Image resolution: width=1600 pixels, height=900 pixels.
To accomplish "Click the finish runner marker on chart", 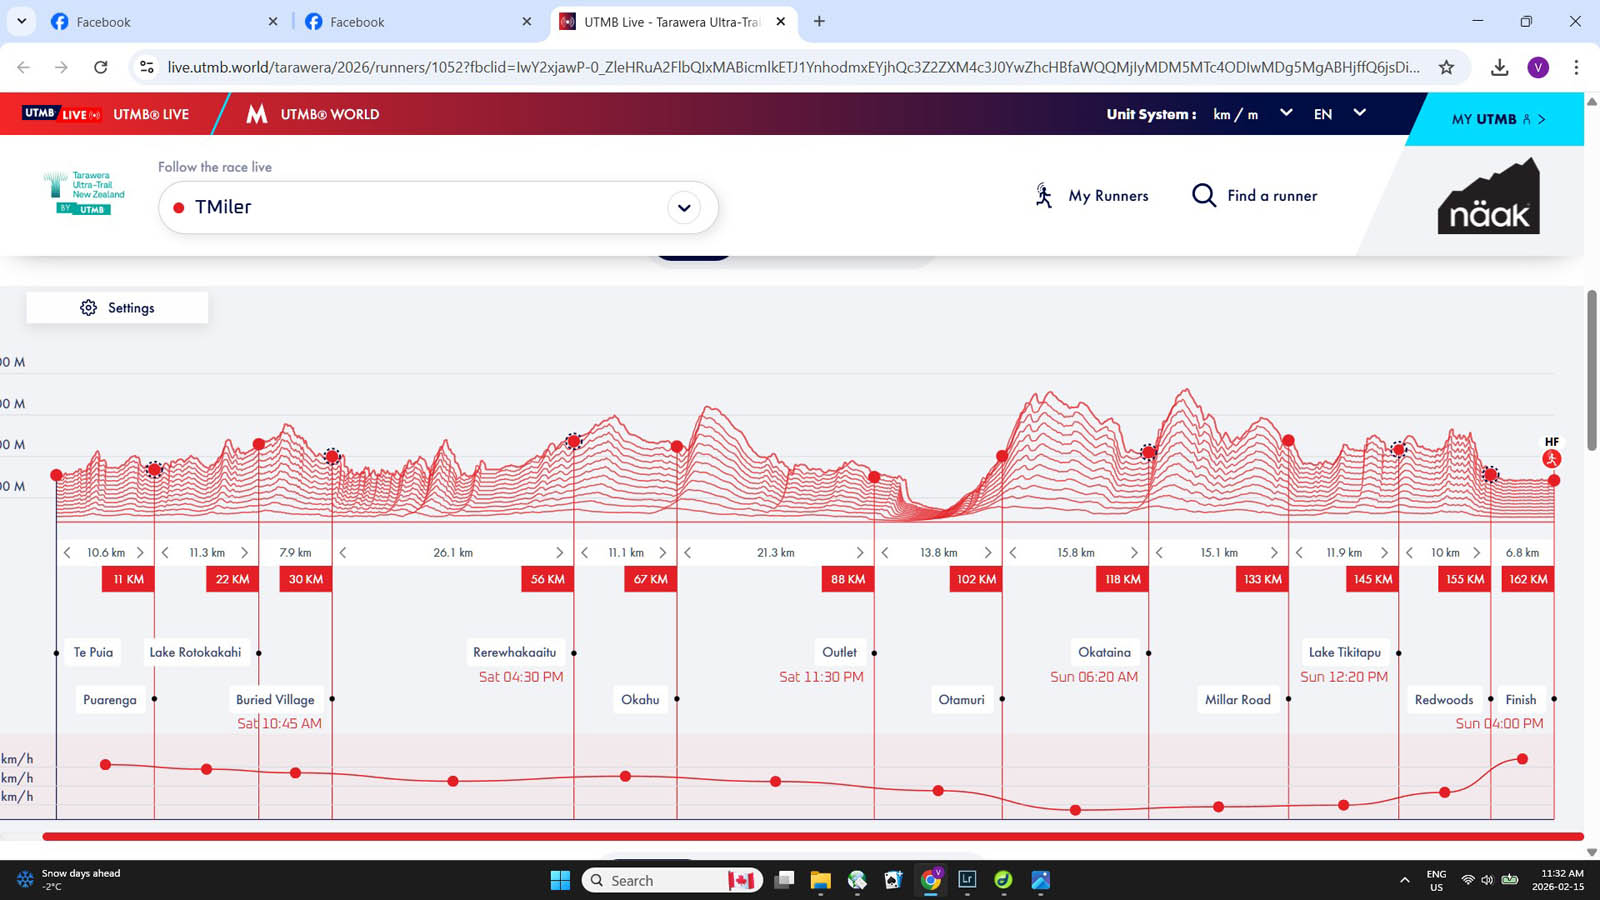I will 1551,459.
